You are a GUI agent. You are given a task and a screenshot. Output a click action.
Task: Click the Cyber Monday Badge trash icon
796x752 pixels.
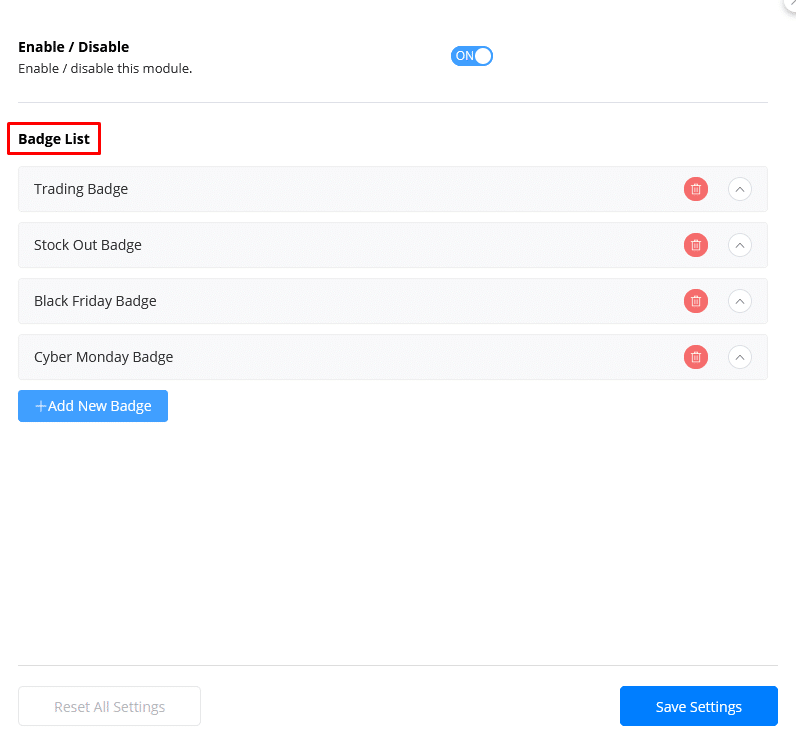(696, 357)
